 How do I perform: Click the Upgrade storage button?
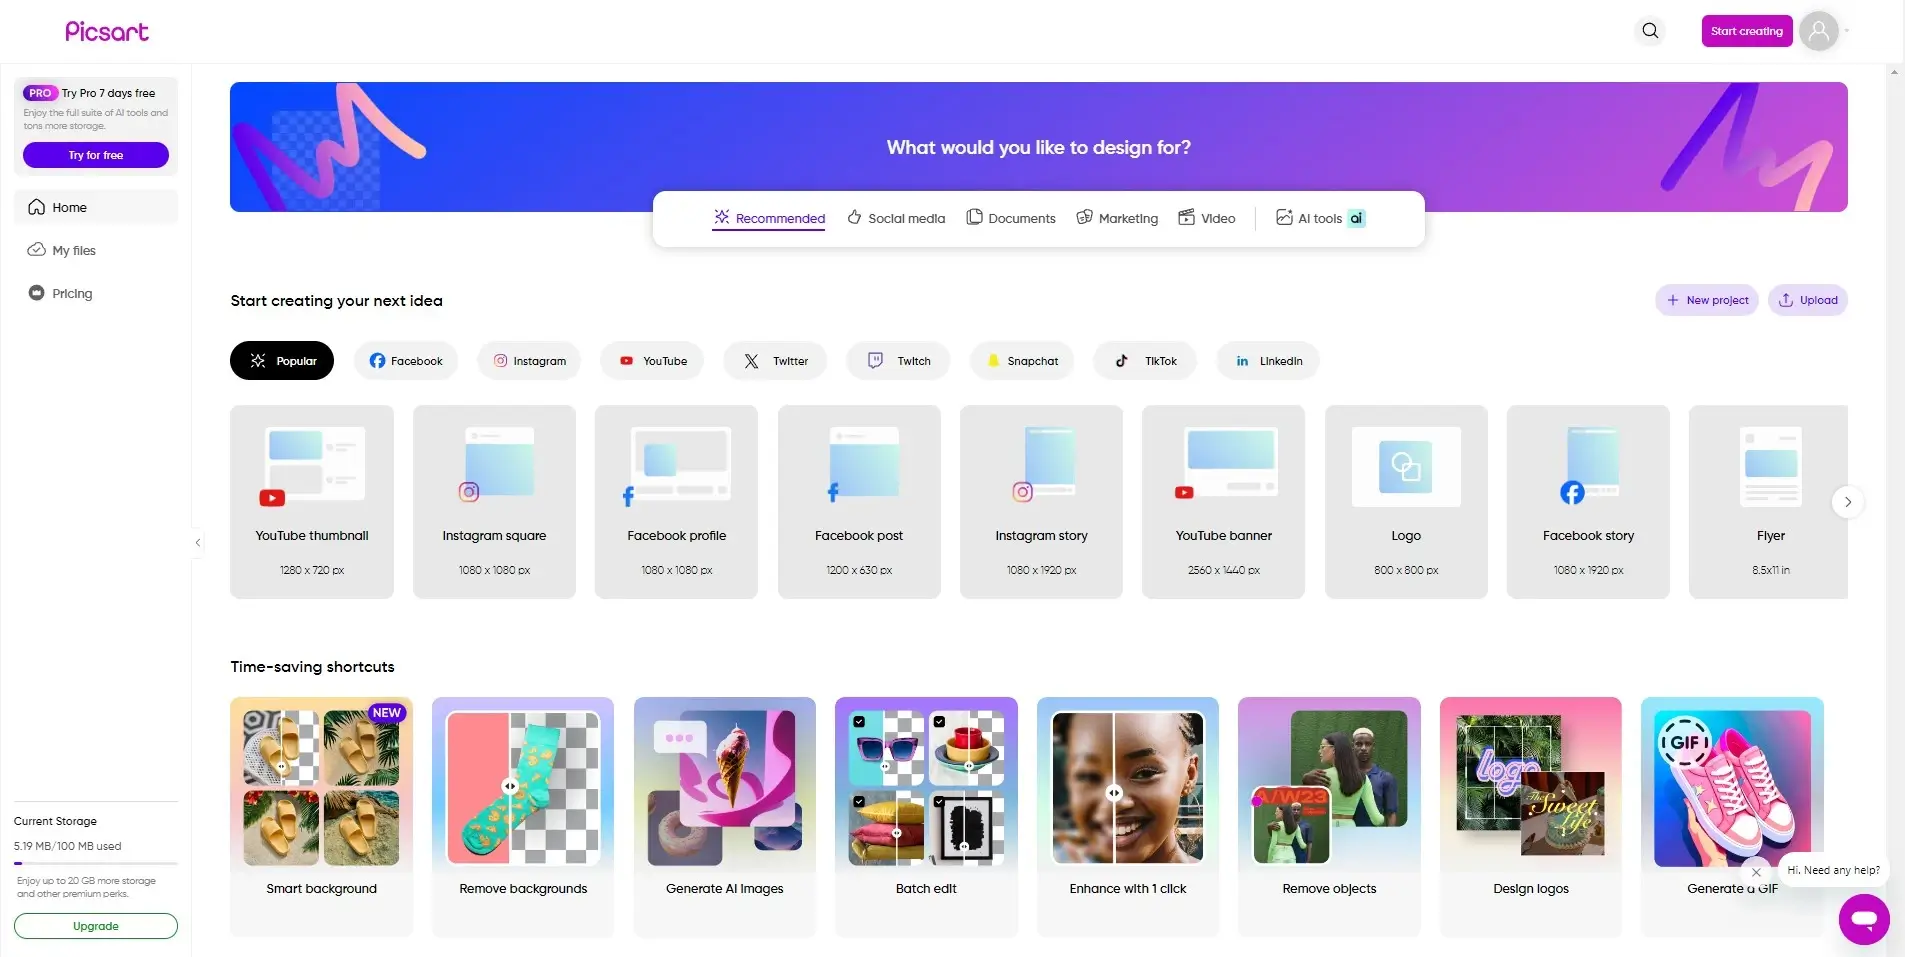click(x=96, y=926)
